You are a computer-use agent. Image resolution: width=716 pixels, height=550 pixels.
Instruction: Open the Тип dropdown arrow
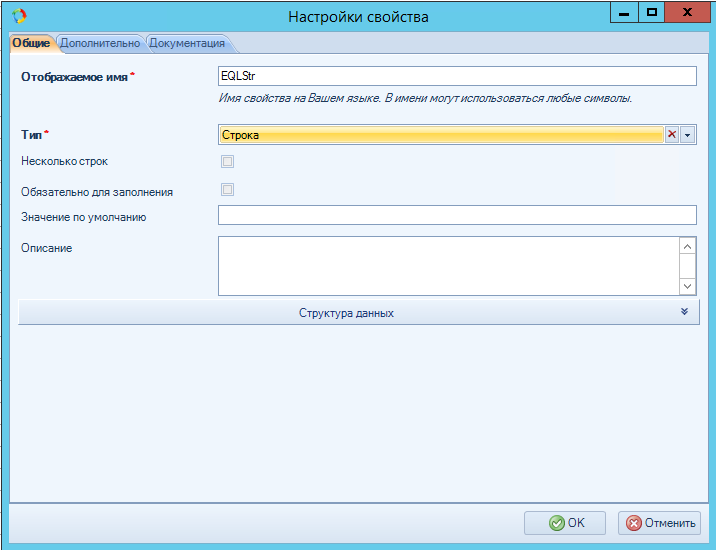[688, 135]
